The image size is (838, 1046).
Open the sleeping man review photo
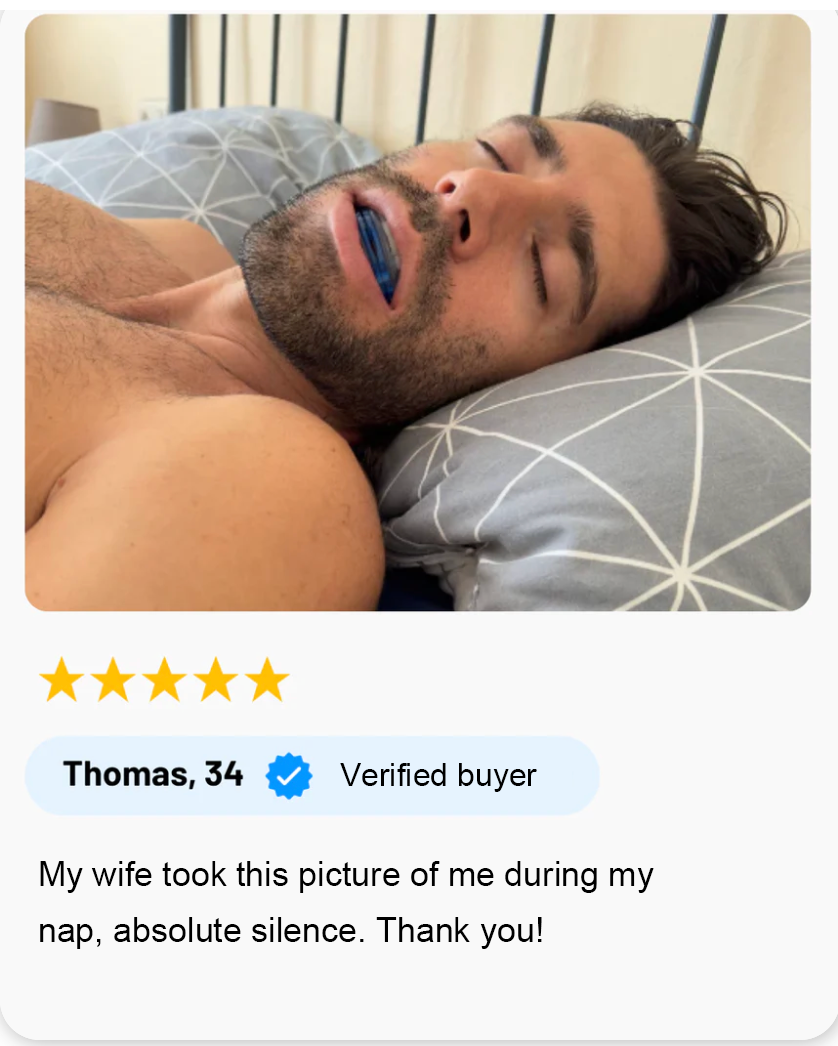[418, 312]
